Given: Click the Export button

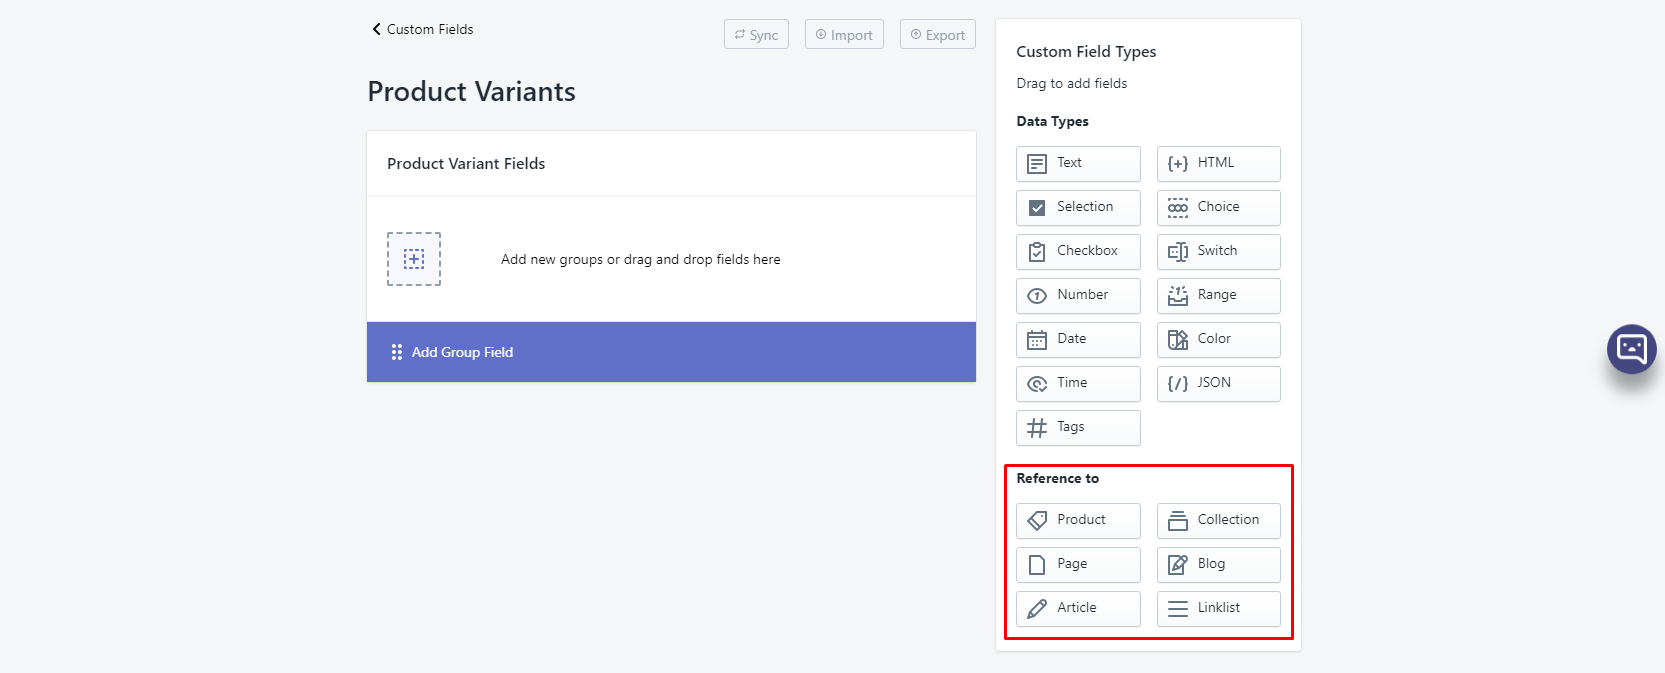Looking at the screenshot, I should coord(937,34).
